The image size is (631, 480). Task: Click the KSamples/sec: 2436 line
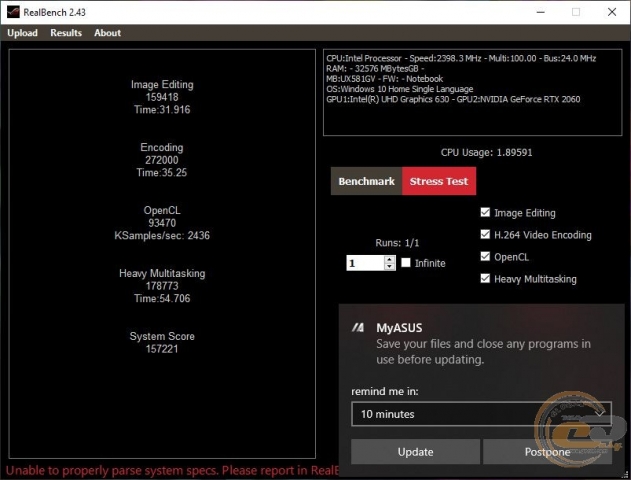click(x=162, y=235)
